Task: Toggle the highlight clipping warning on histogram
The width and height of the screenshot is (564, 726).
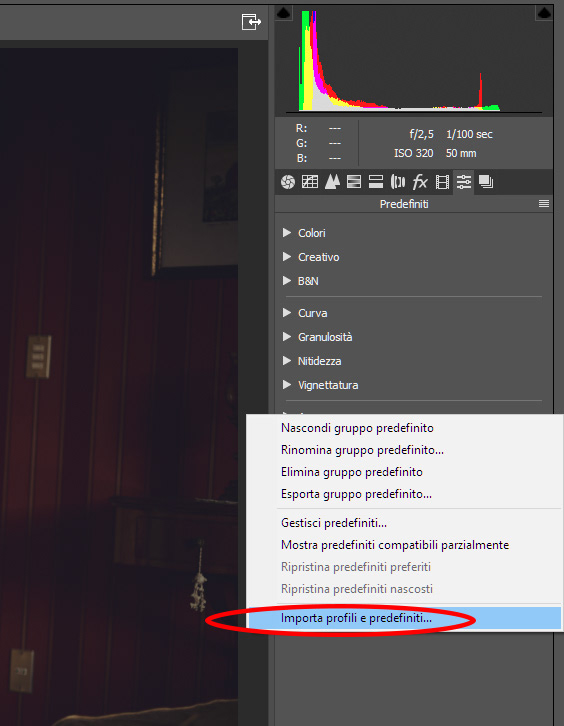Action: click(544, 13)
